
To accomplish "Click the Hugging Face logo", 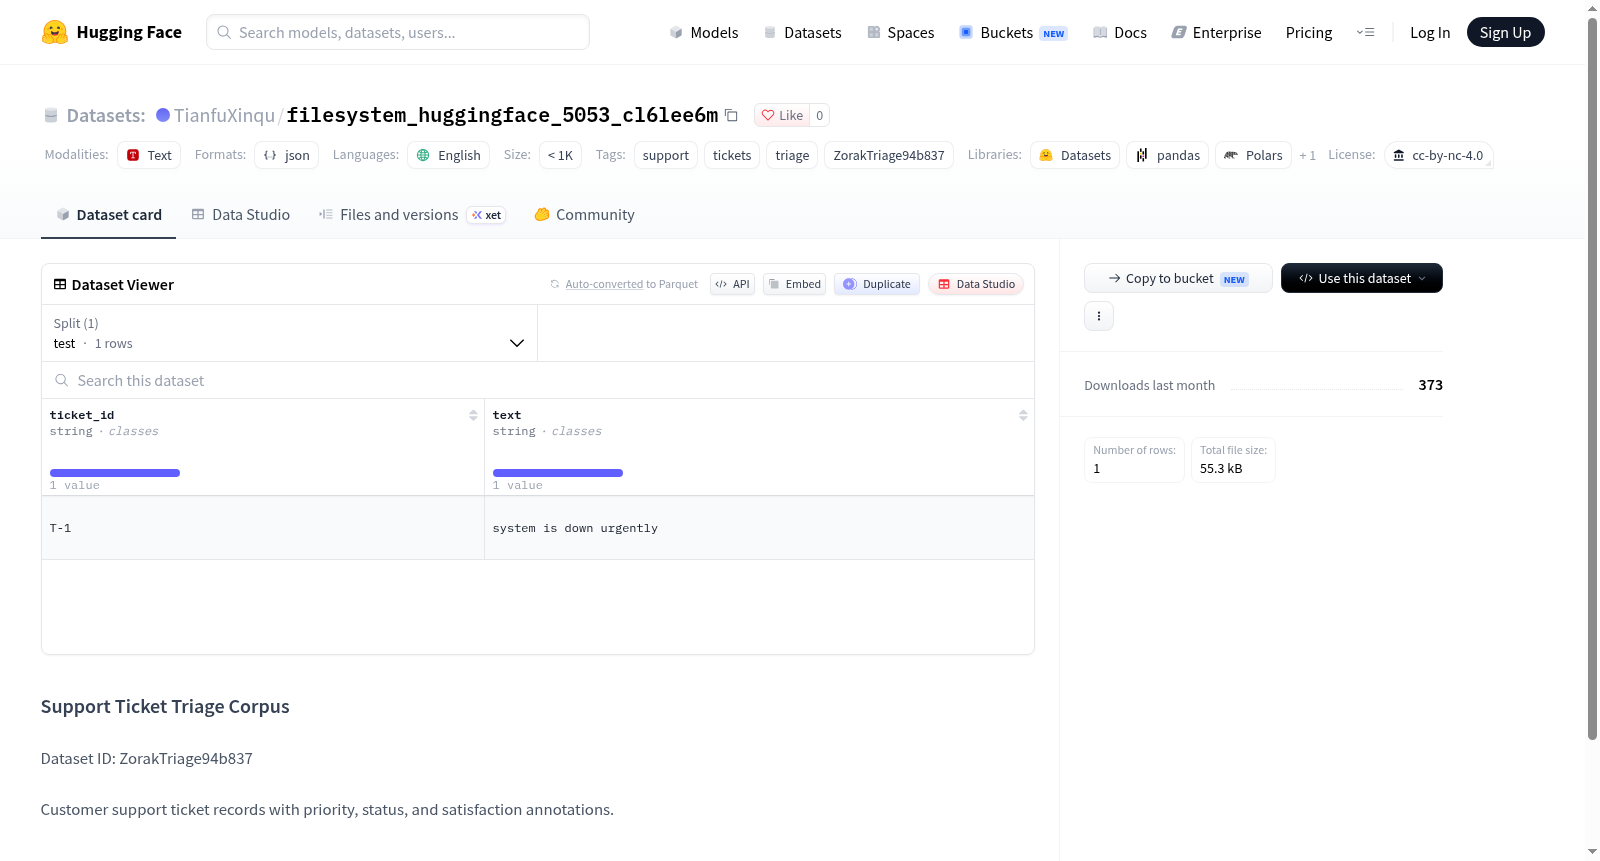I will 111,32.
